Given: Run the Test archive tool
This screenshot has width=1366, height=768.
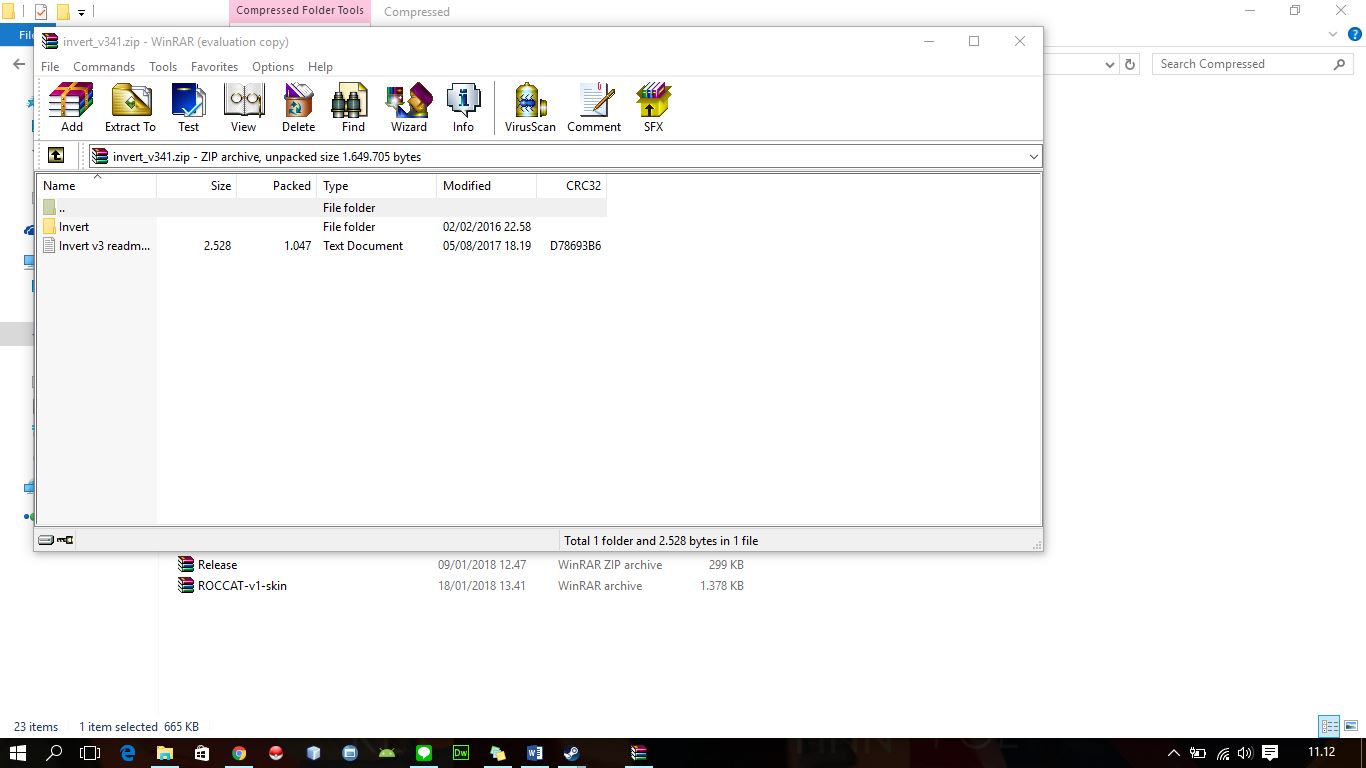Looking at the screenshot, I should 188,107.
